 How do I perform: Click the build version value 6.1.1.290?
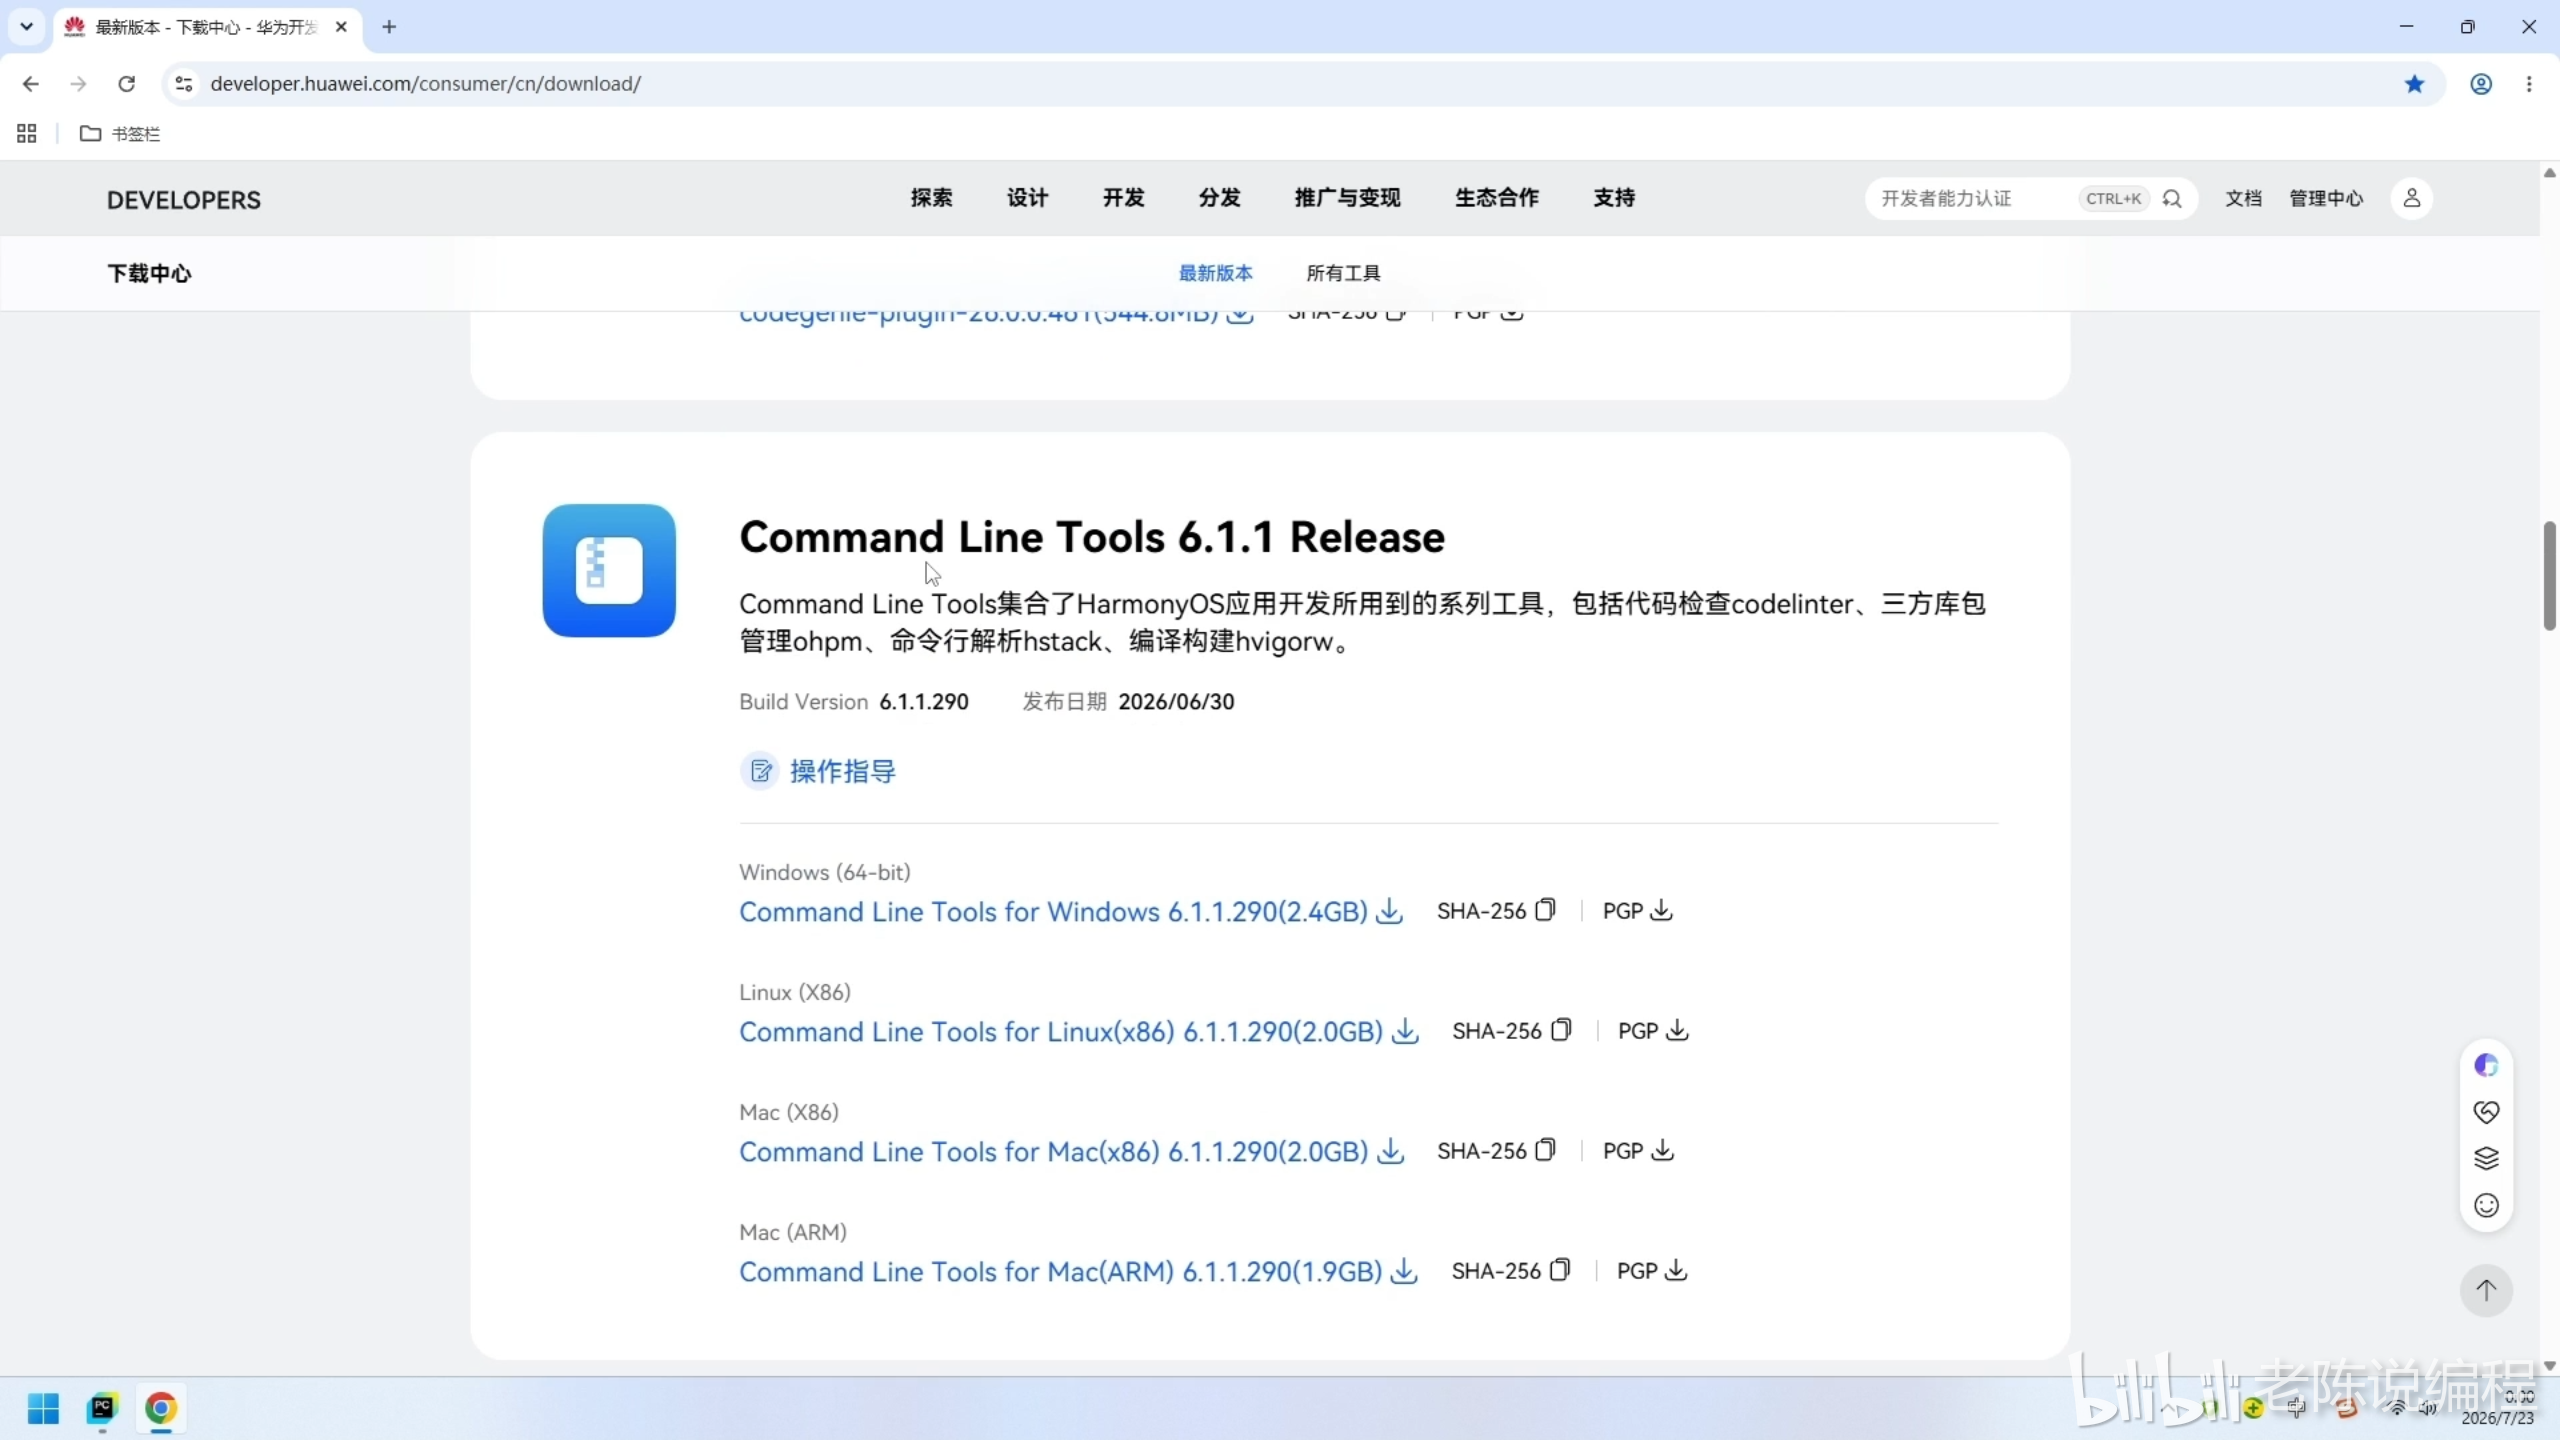924,702
